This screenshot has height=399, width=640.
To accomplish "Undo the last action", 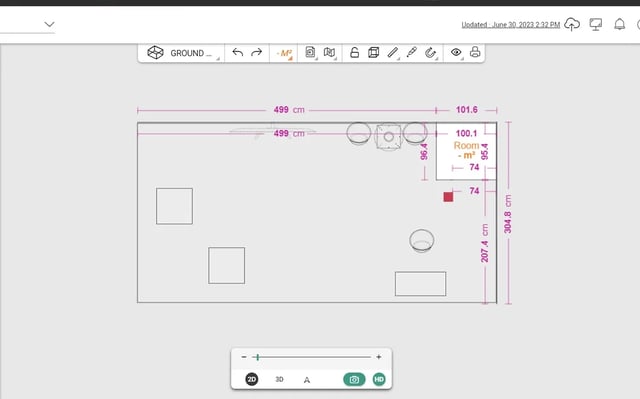I will 238,53.
